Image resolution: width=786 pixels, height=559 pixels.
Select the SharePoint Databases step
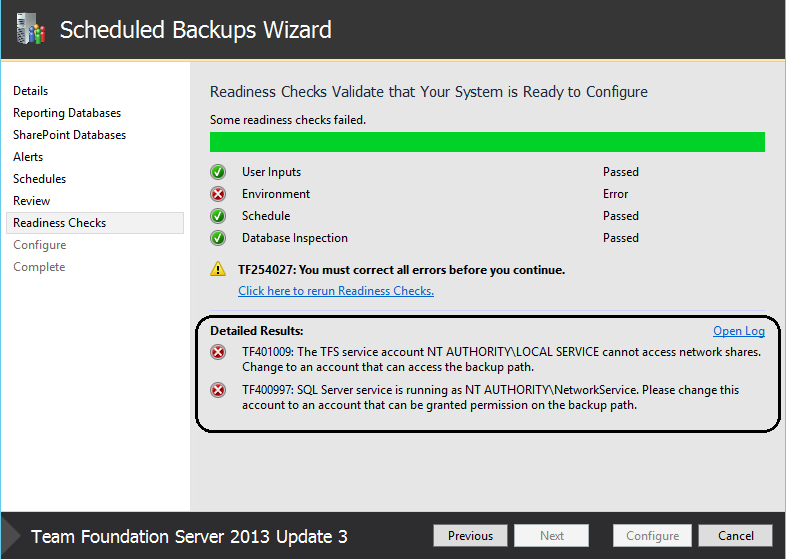pos(70,135)
